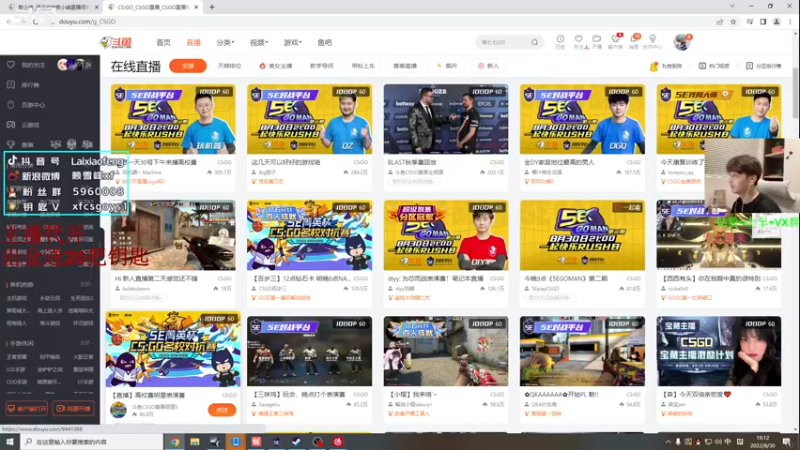Open the 【小探】我来咯~ stream title

tap(413, 394)
